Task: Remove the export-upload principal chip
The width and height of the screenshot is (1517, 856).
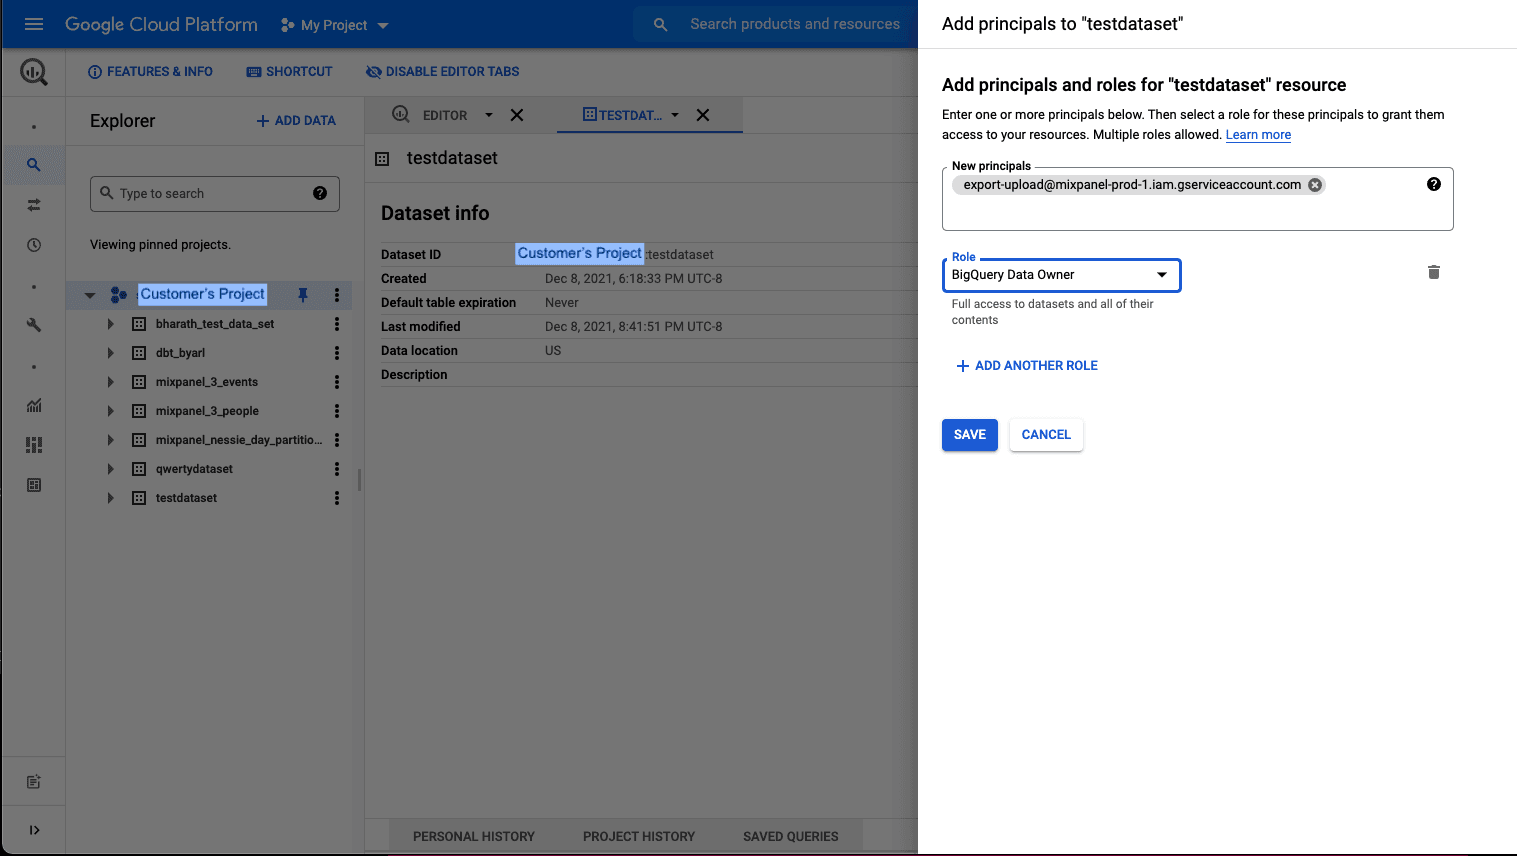Action: [1315, 184]
